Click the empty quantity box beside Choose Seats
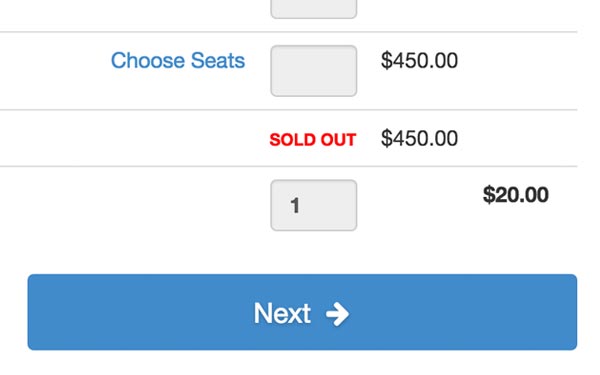The image size is (600, 375). coord(314,71)
